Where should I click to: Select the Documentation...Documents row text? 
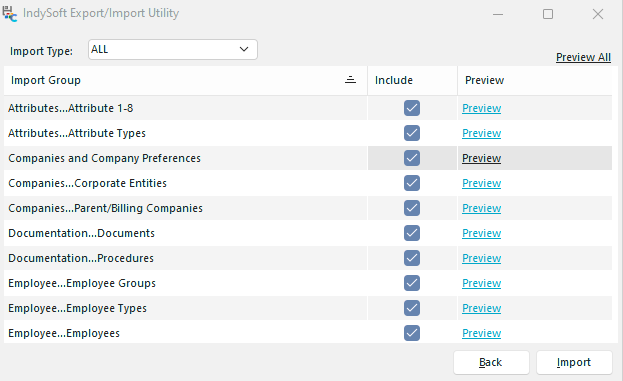click(81, 233)
